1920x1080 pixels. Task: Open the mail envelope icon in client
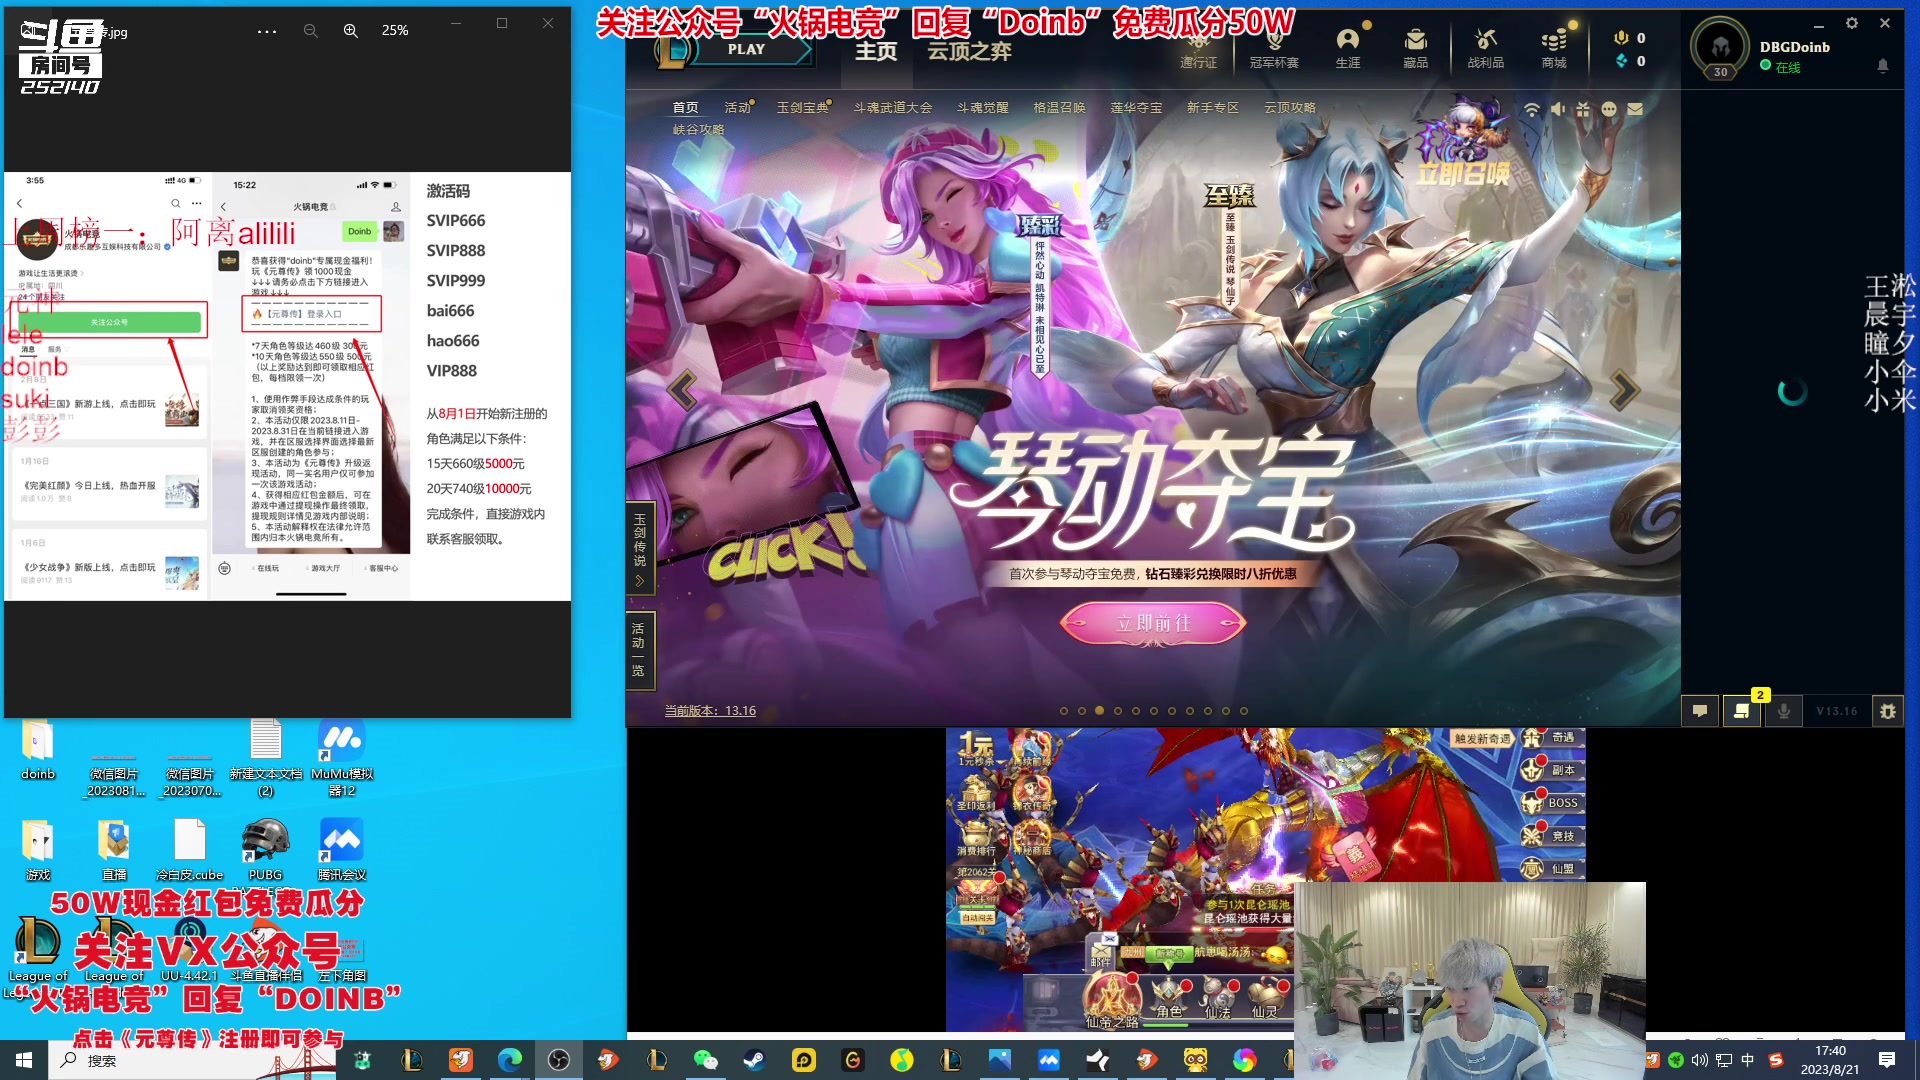tap(1635, 109)
